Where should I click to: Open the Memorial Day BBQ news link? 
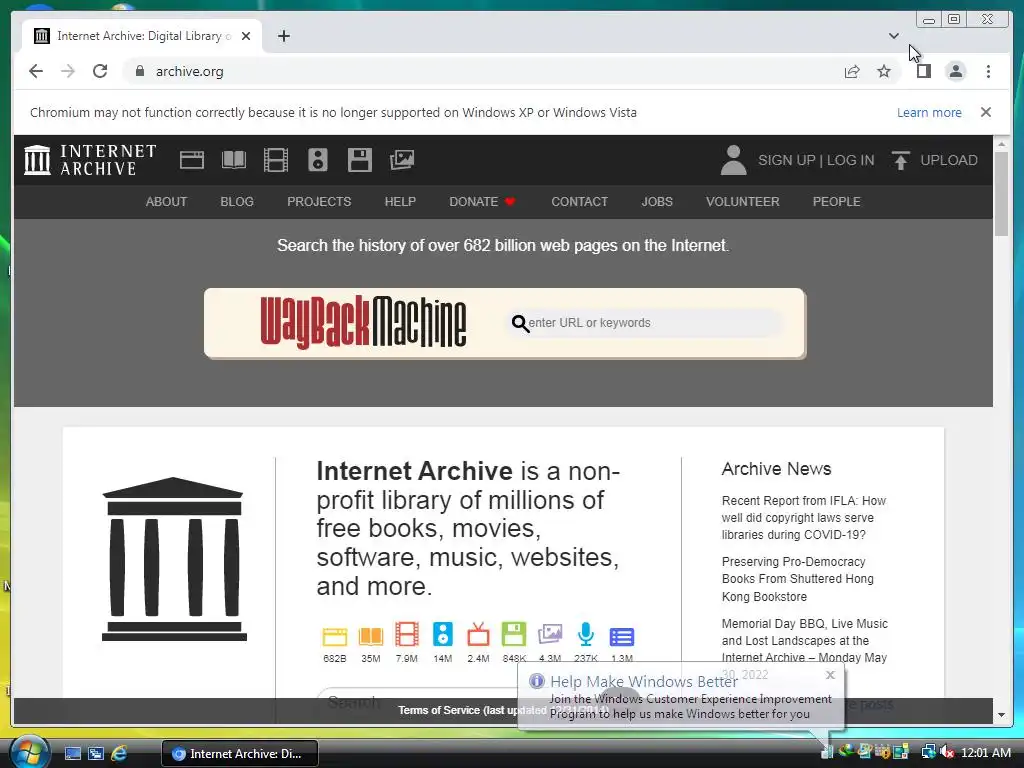pos(805,641)
